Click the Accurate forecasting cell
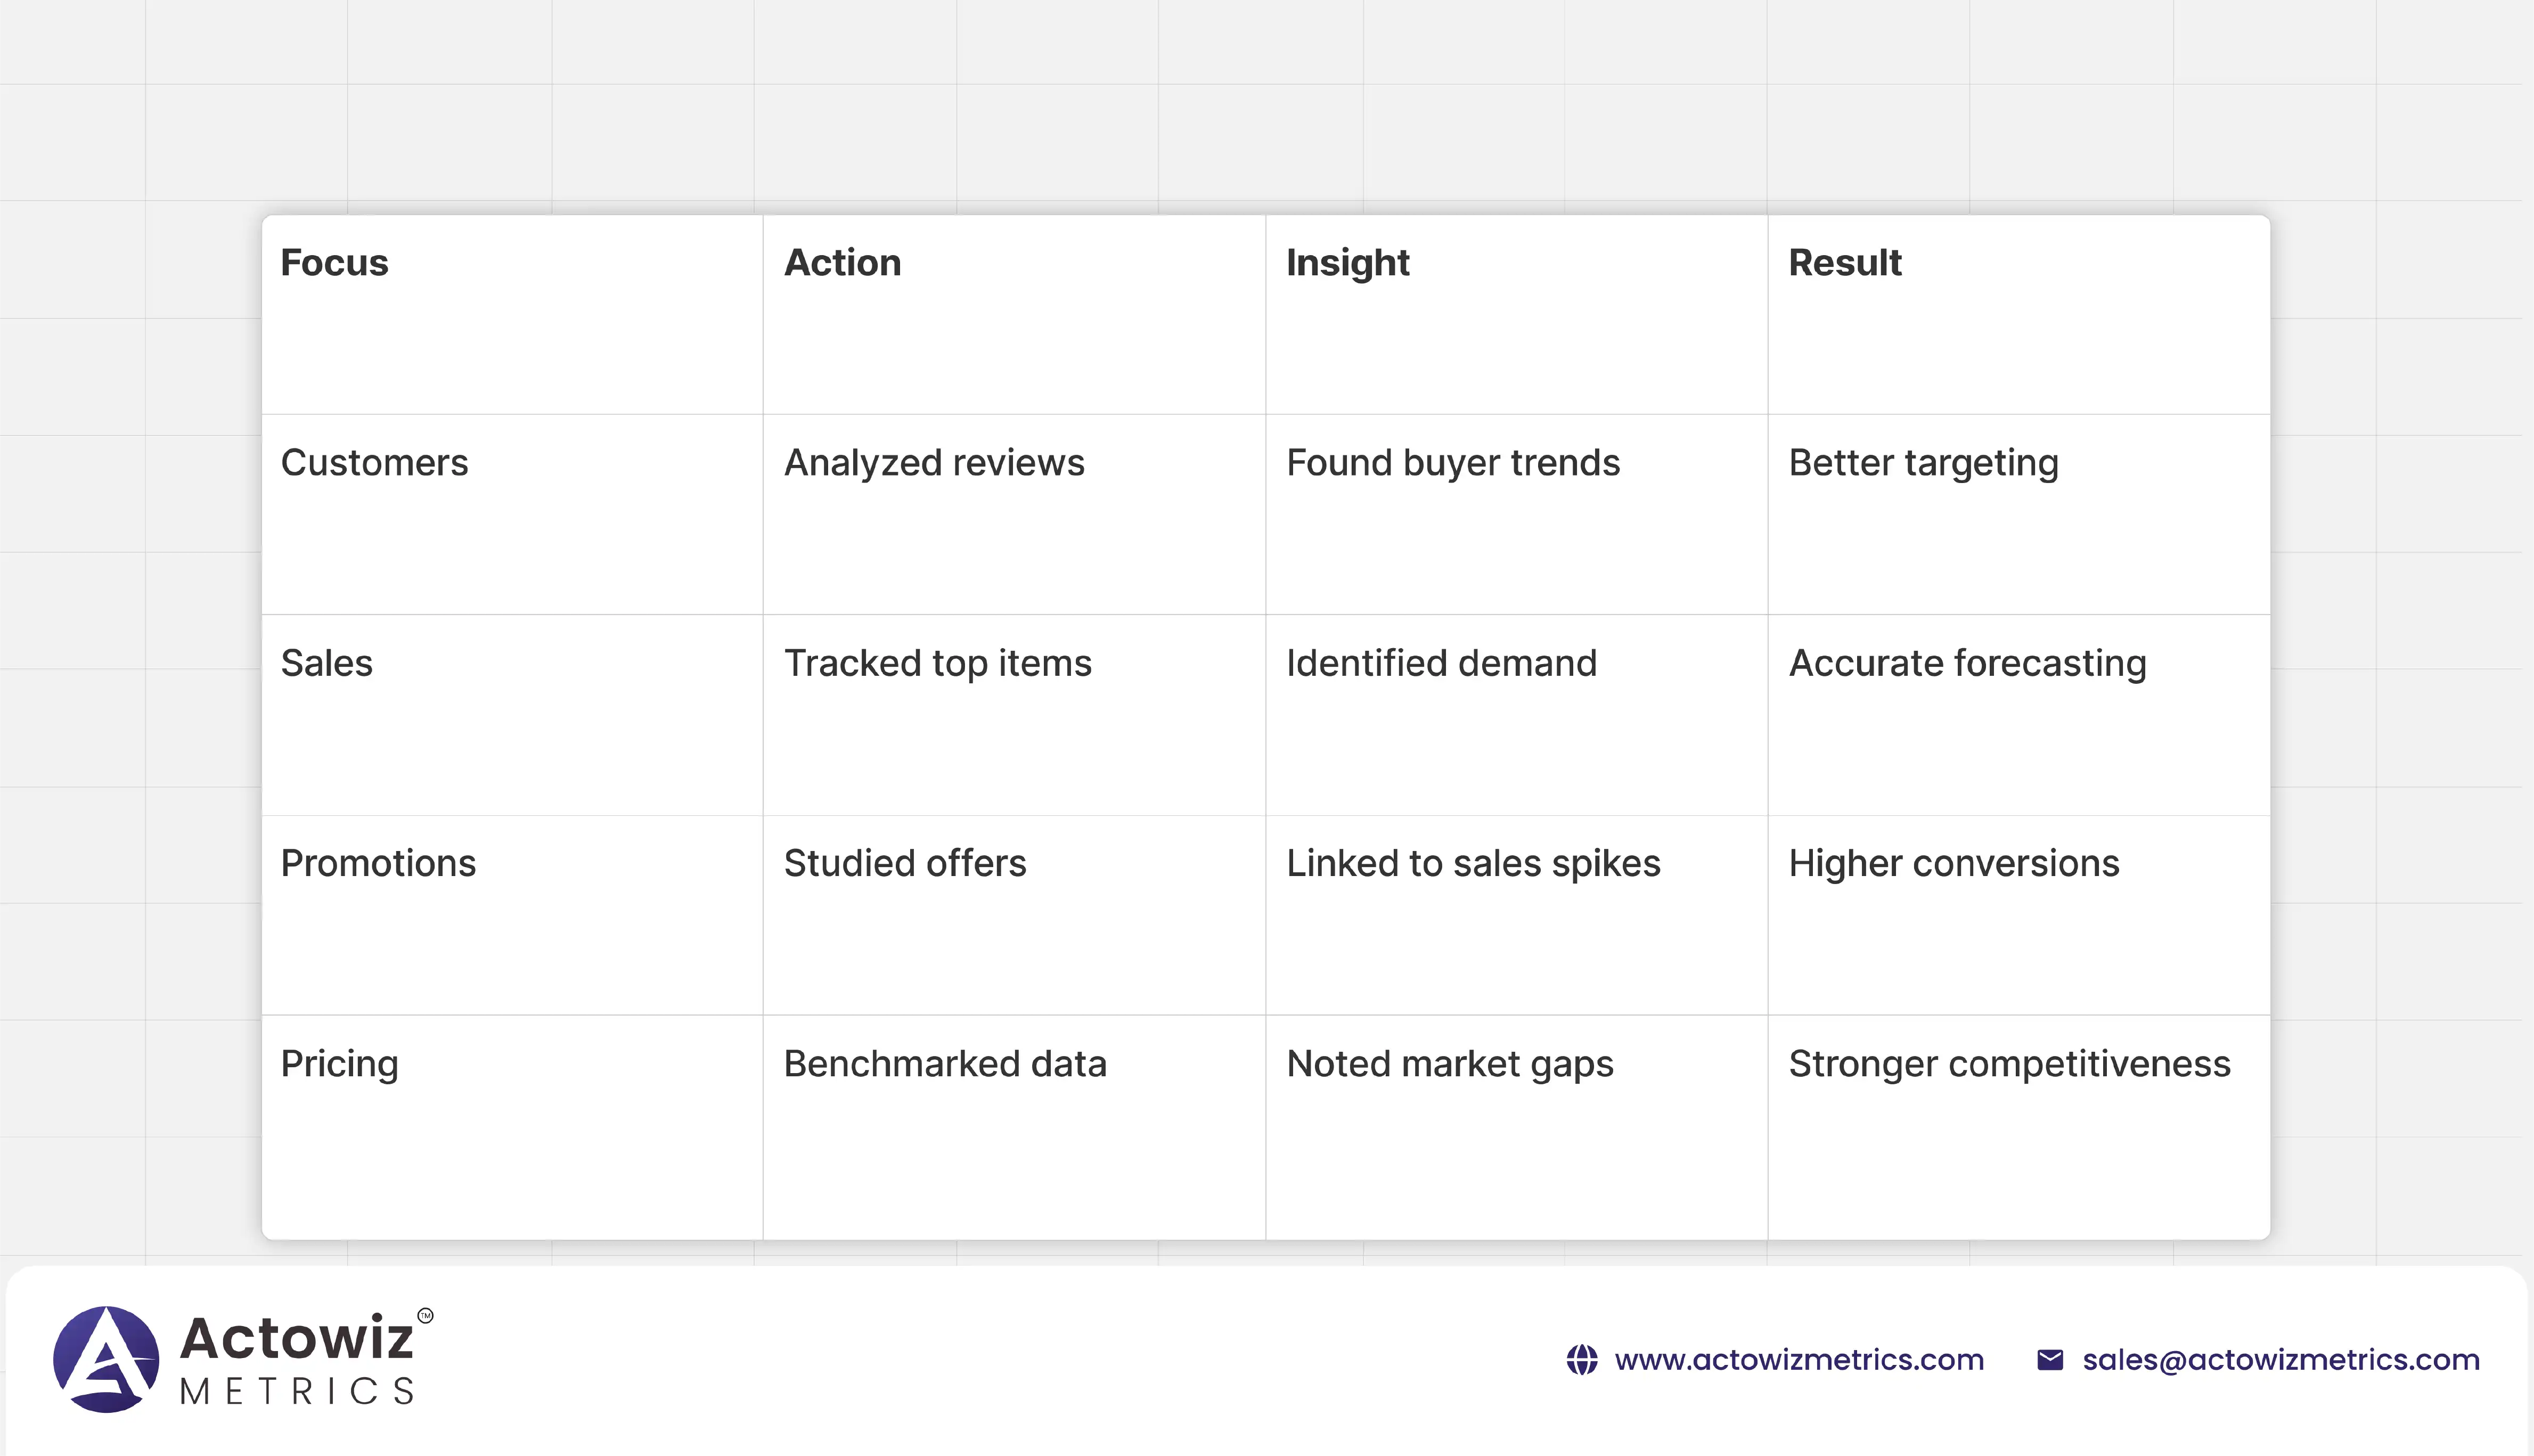The image size is (2534, 1456). click(x=1966, y=663)
